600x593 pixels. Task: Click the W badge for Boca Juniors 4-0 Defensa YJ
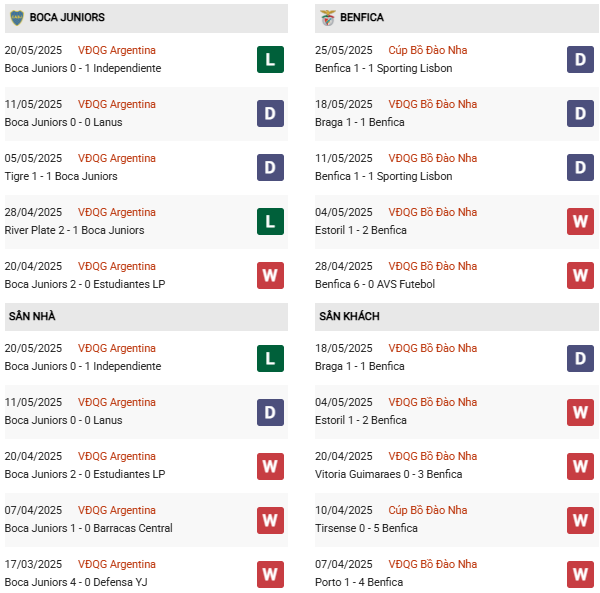click(x=270, y=573)
